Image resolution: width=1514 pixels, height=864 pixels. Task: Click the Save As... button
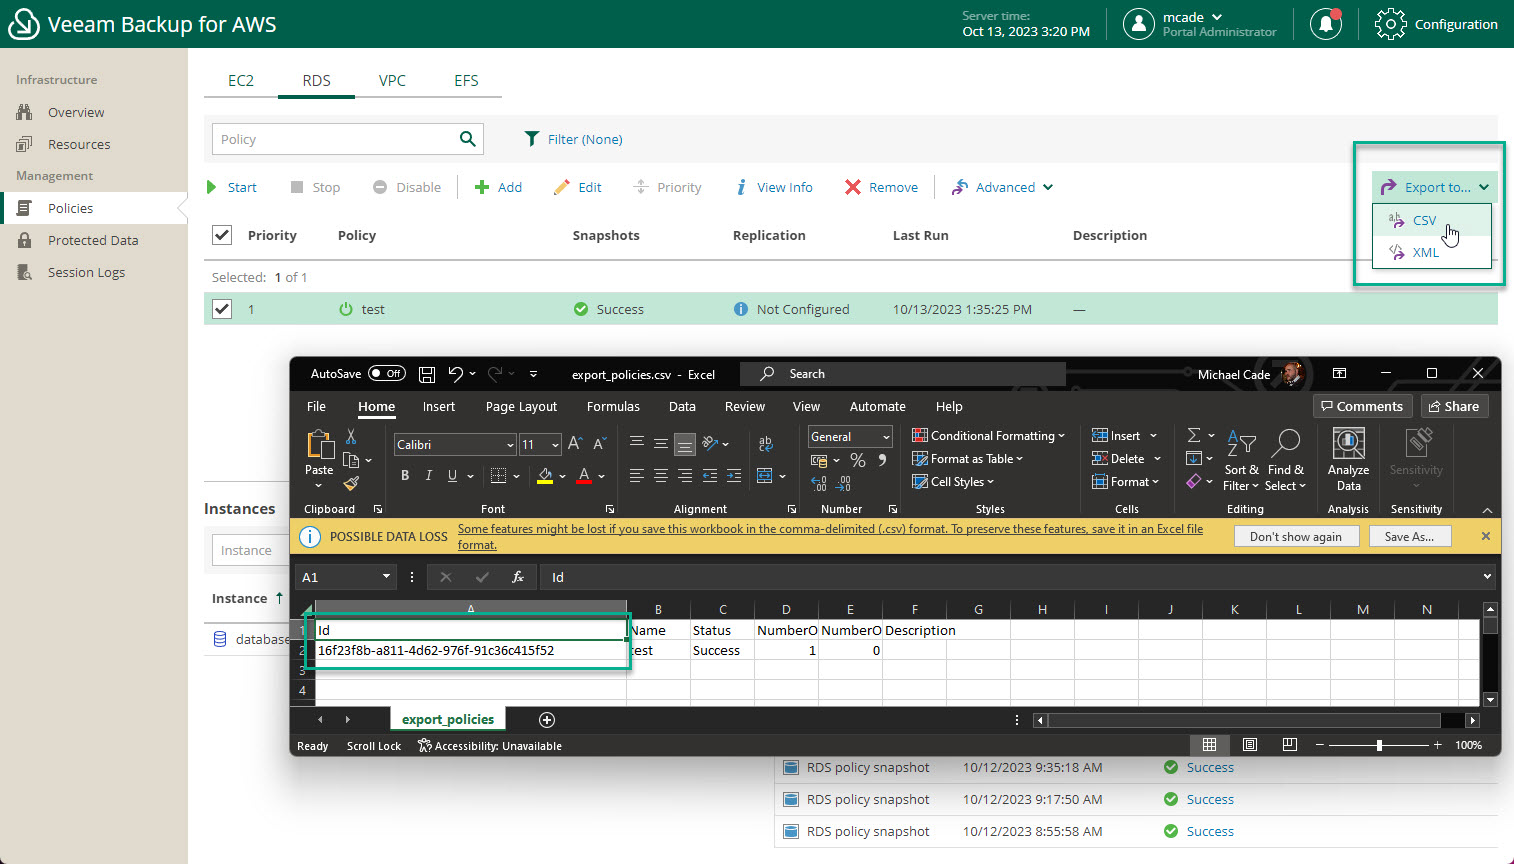[x=1409, y=537]
